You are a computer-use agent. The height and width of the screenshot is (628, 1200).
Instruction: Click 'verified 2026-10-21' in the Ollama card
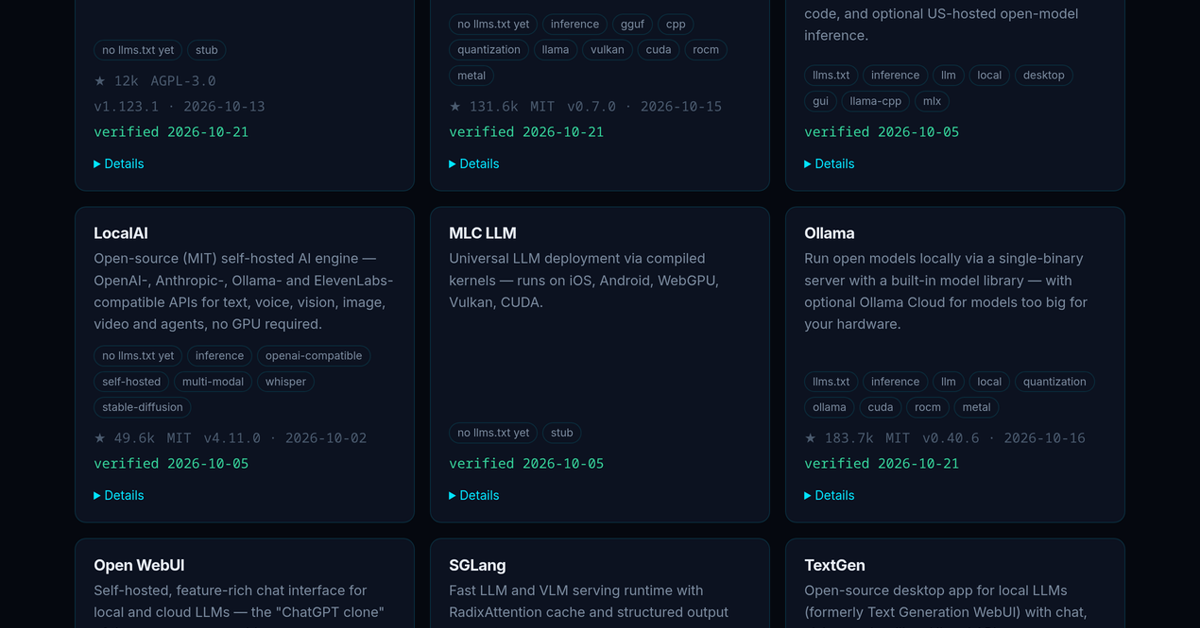[881, 464]
